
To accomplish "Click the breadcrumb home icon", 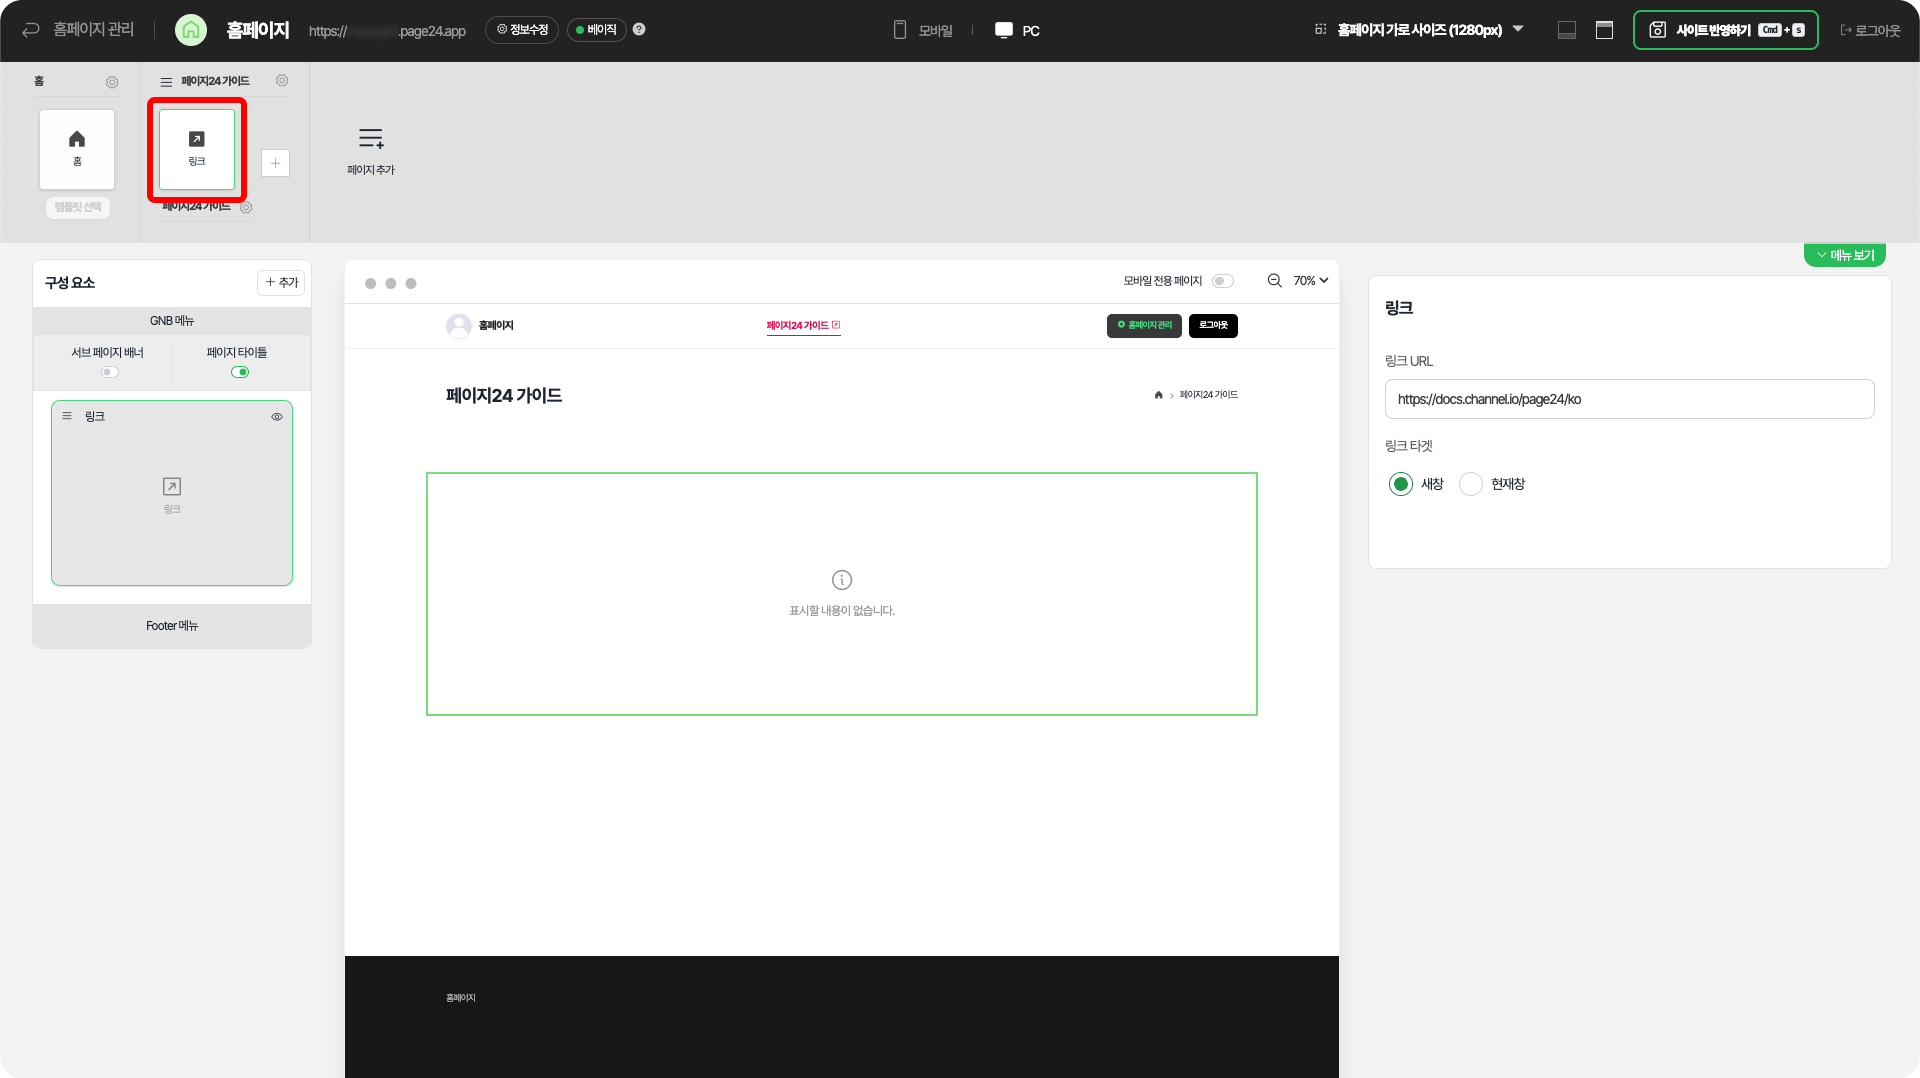I will [1159, 395].
